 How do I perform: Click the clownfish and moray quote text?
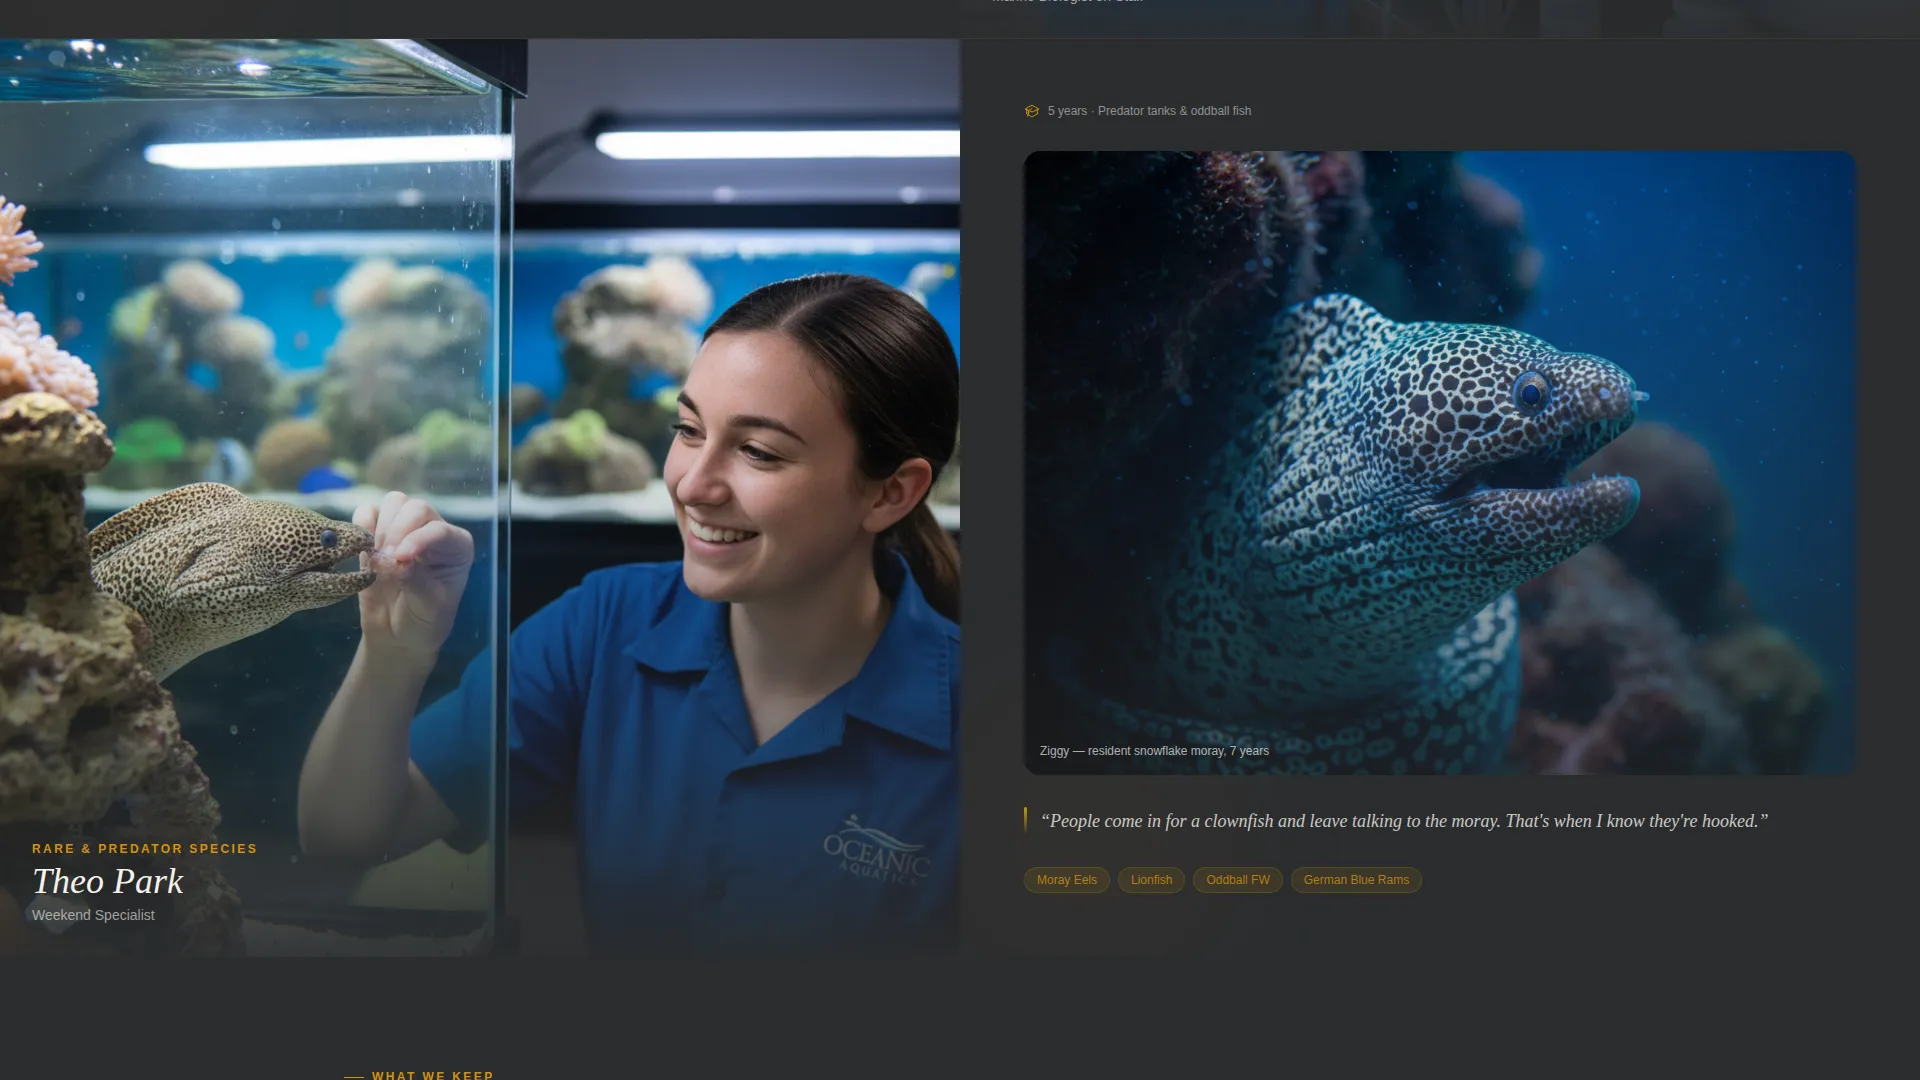pyautogui.click(x=1404, y=821)
